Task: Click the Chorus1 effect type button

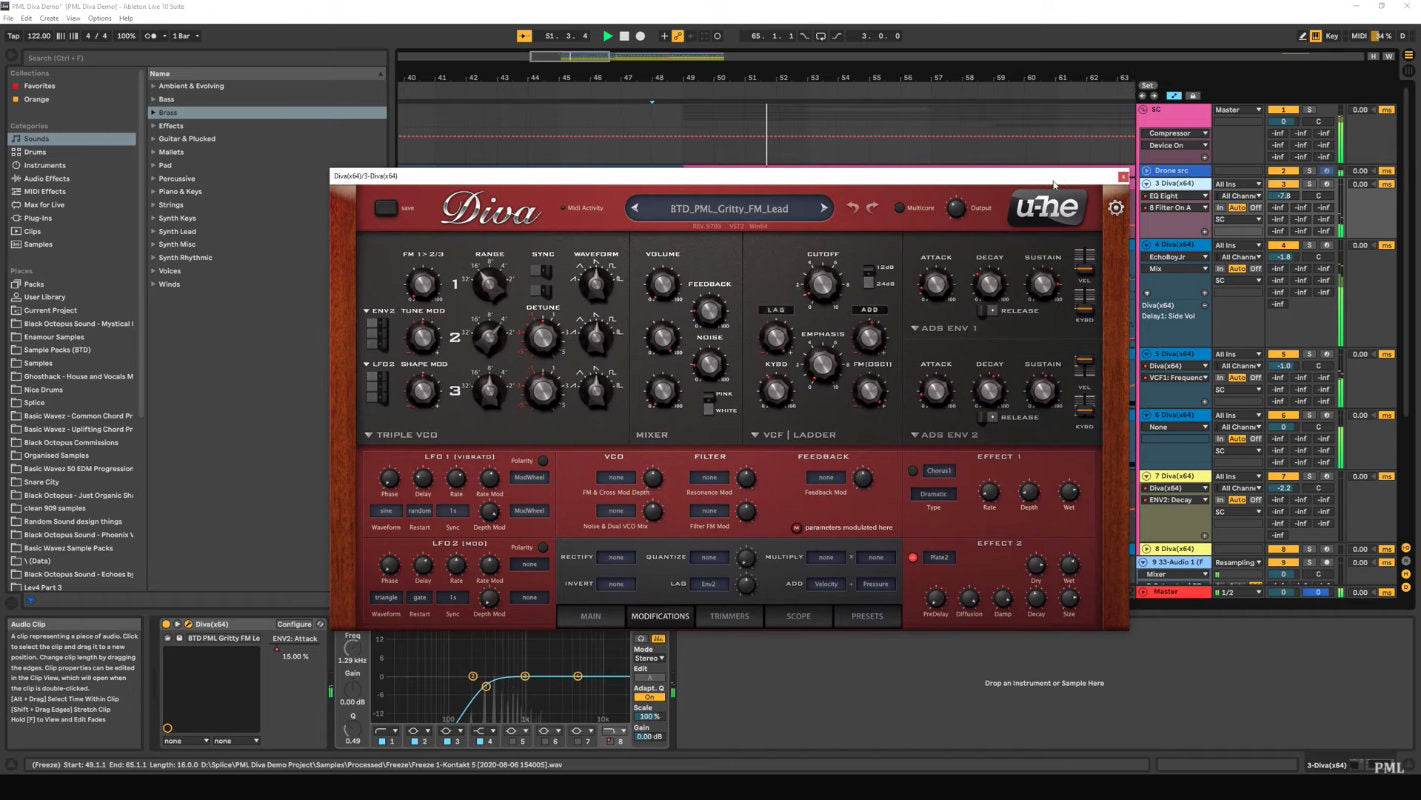Action: pos(939,471)
